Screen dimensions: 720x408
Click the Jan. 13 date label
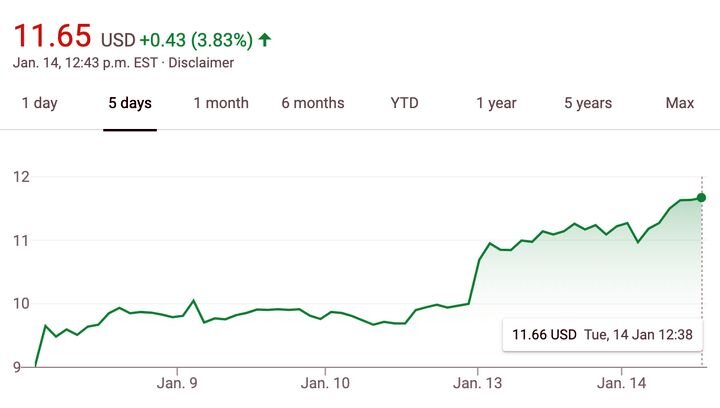pyautogui.click(x=479, y=383)
